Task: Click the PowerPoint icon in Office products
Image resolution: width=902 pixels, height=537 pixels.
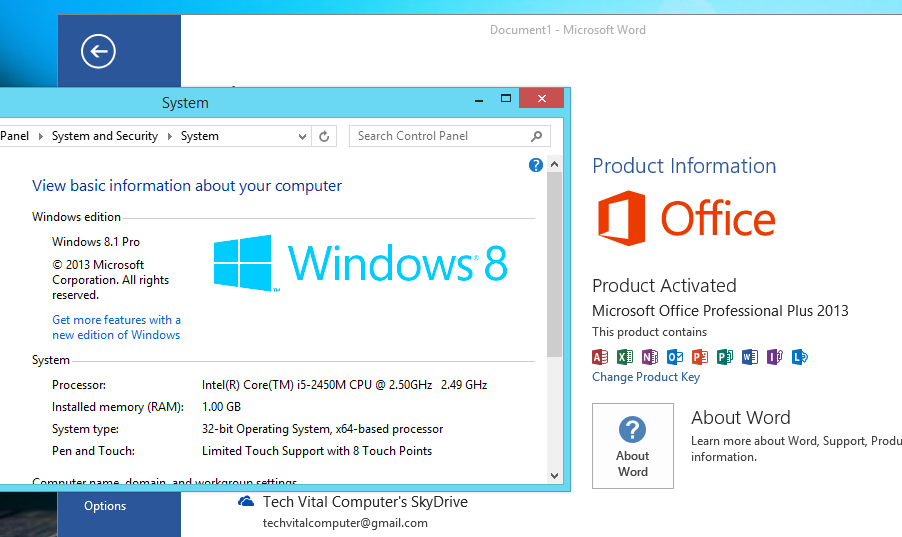Action: (700, 357)
